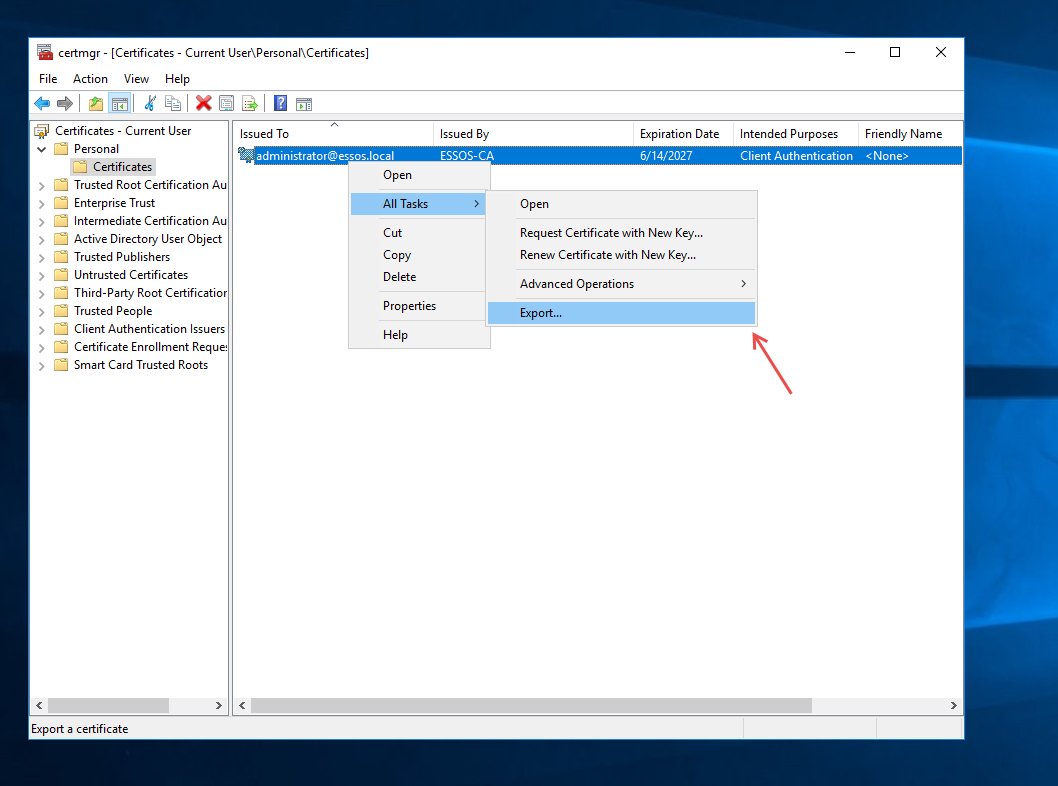Image resolution: width=1058 pixels, height=786 pixels.
Task: Click the Forward arrow toolbar icon
Action: click(x=65, y=104)
